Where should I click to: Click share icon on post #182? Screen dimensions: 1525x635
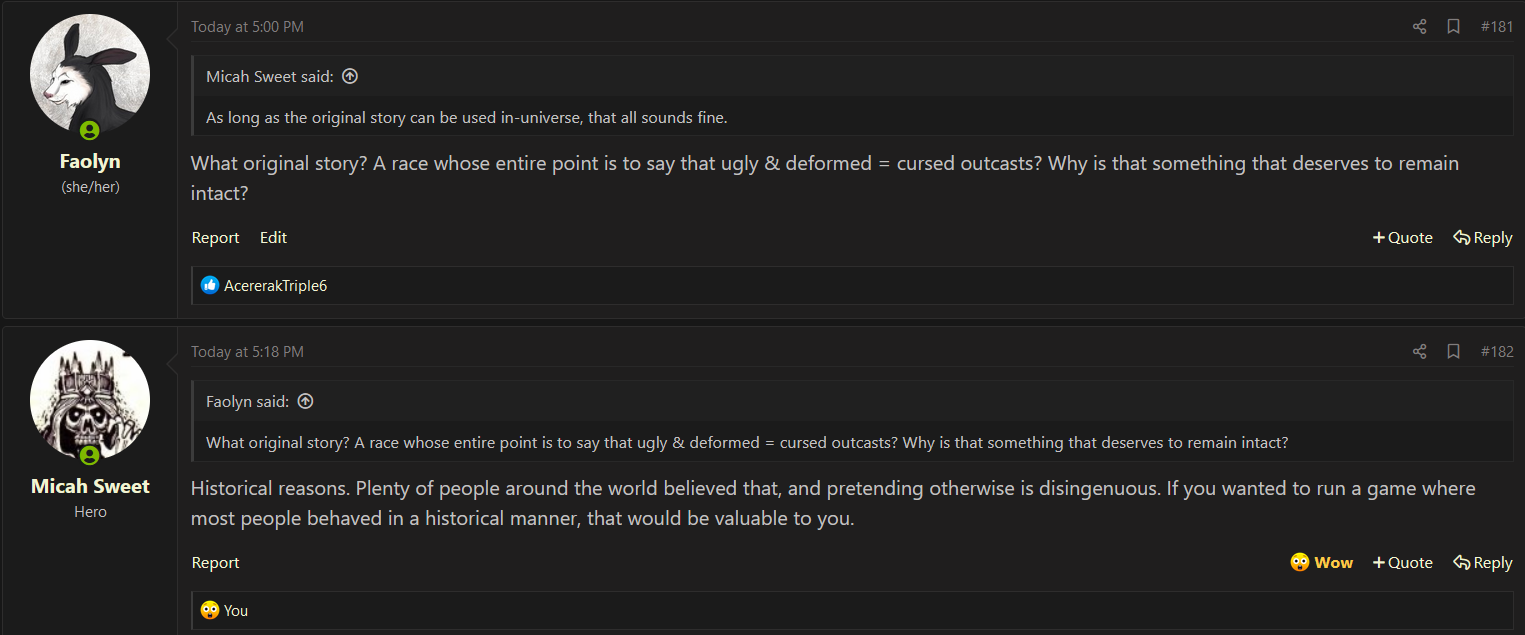(x=1419, y=352)
